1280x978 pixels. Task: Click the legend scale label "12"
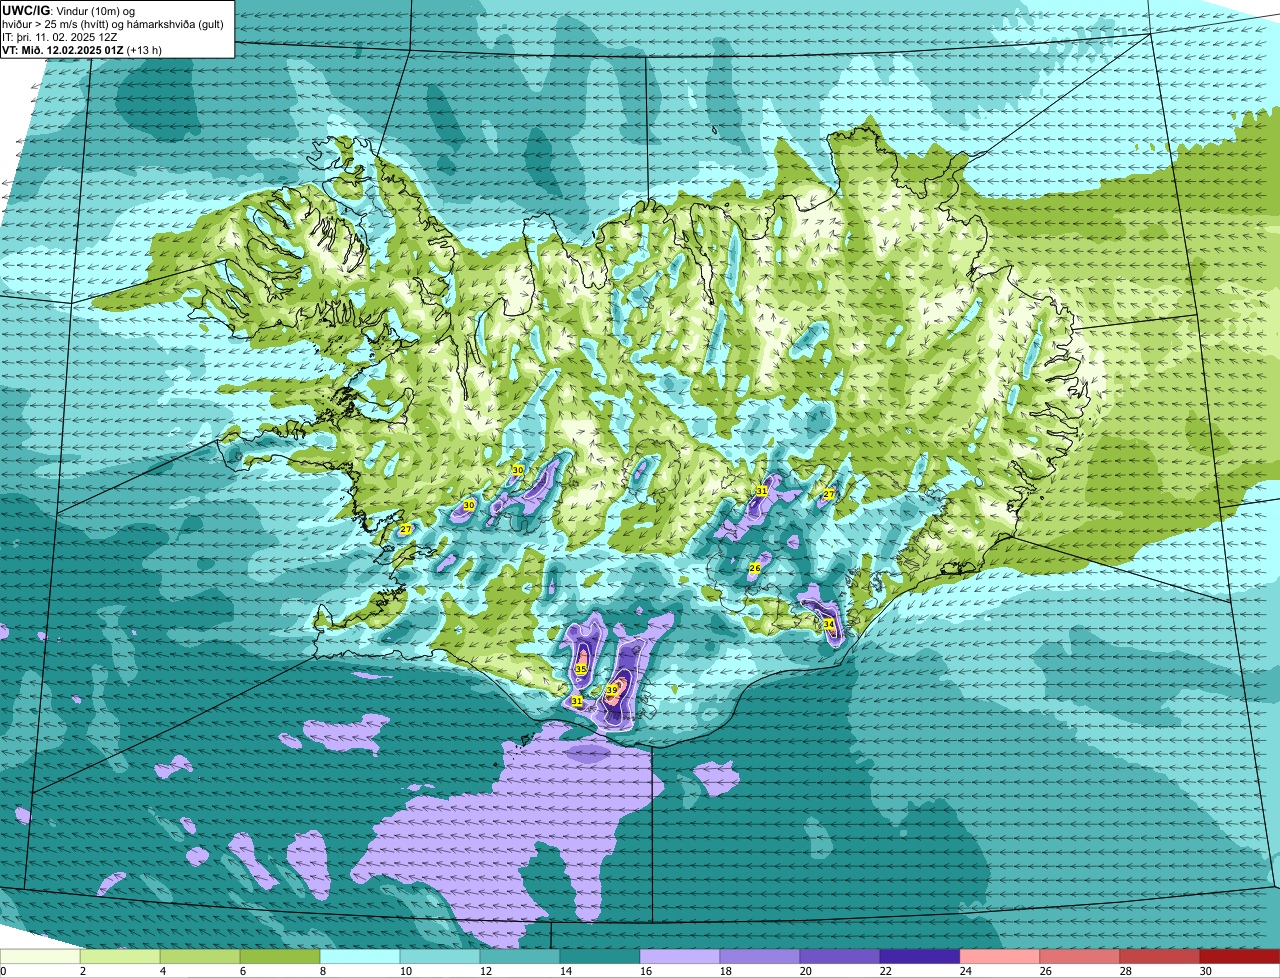pos(486,971)
